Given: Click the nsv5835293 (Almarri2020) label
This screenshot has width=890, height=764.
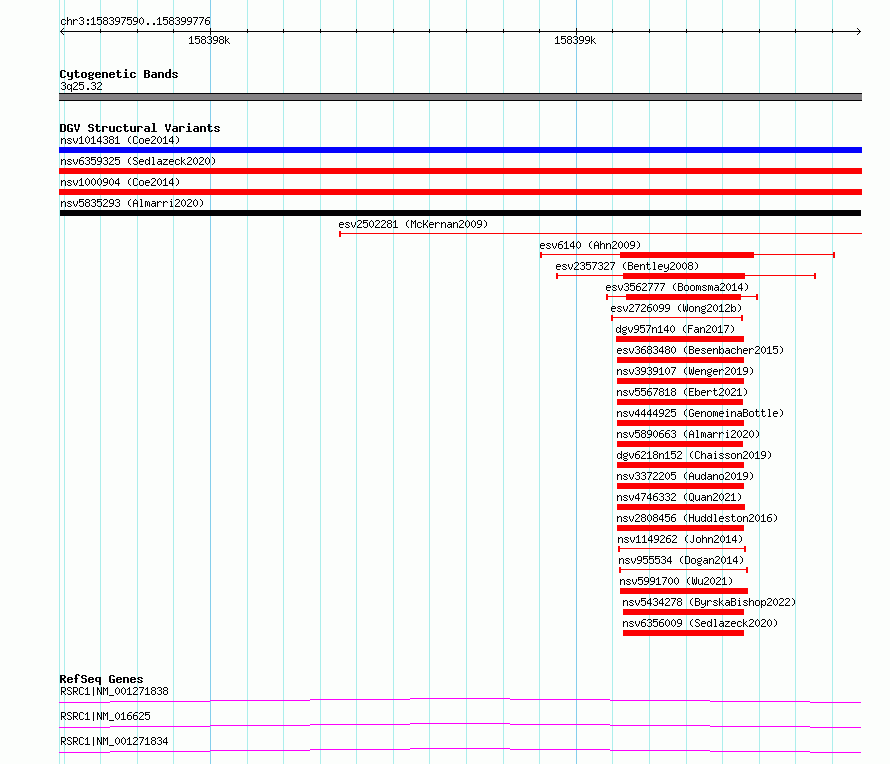Looking at the screenshot, I should [x=132, y=203].
